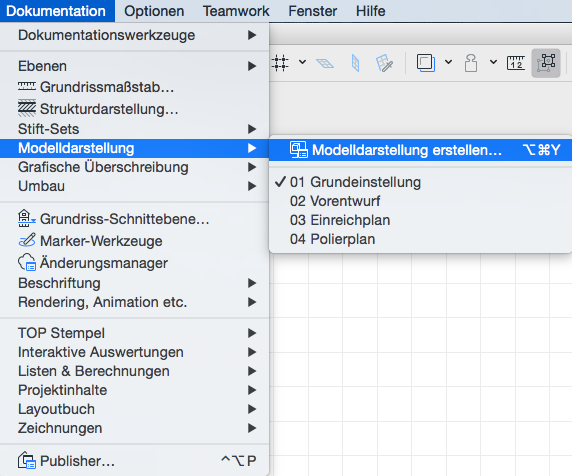Click the Strukturdarstellung hatch icon
This screenshot has height=476, width=572.
pos(27,108)
